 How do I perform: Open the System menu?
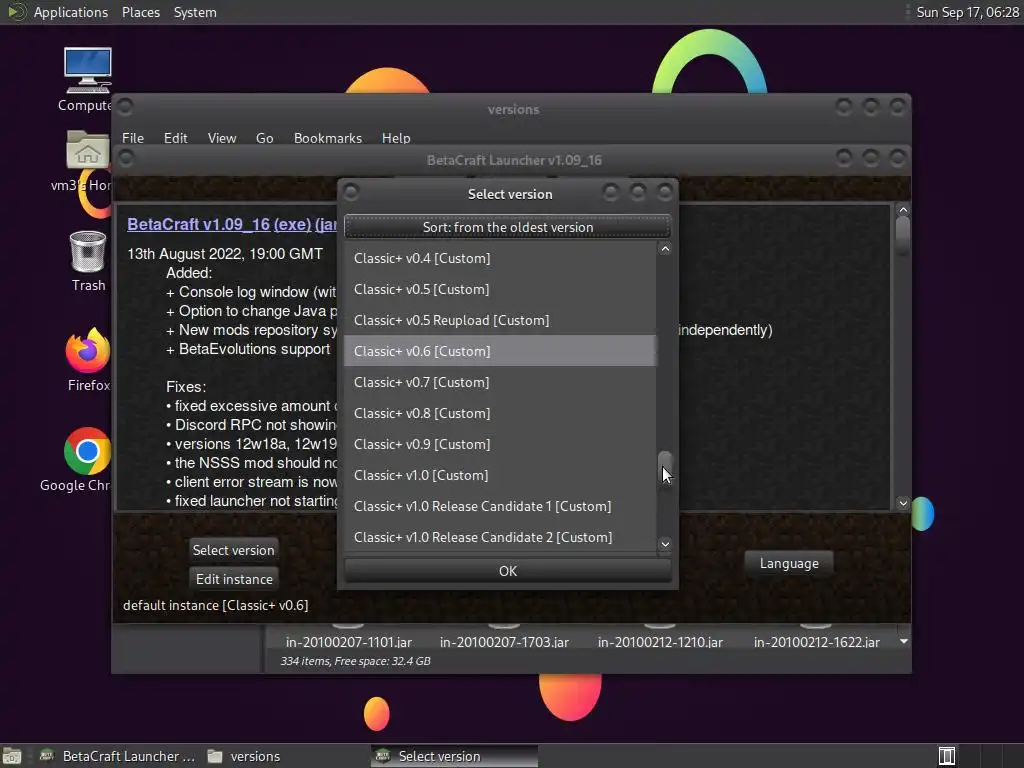(x=195, y=12)
